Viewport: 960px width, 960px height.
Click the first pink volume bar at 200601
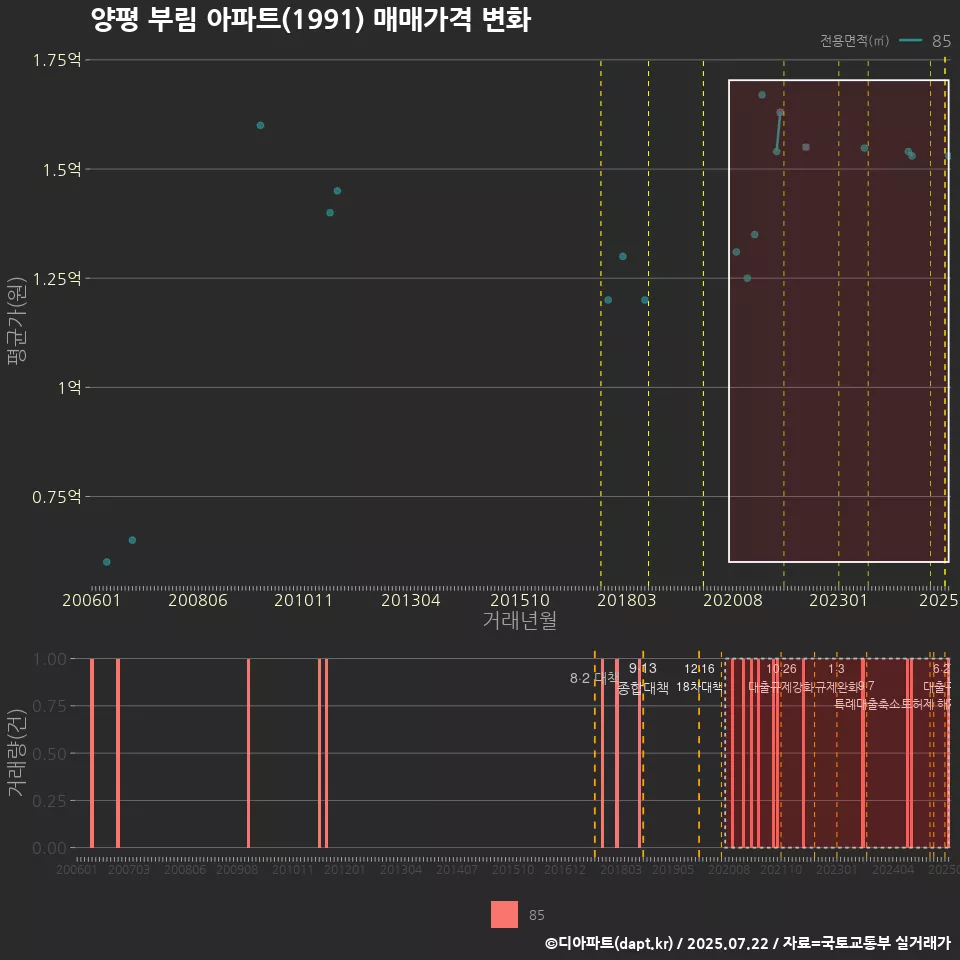92,753
